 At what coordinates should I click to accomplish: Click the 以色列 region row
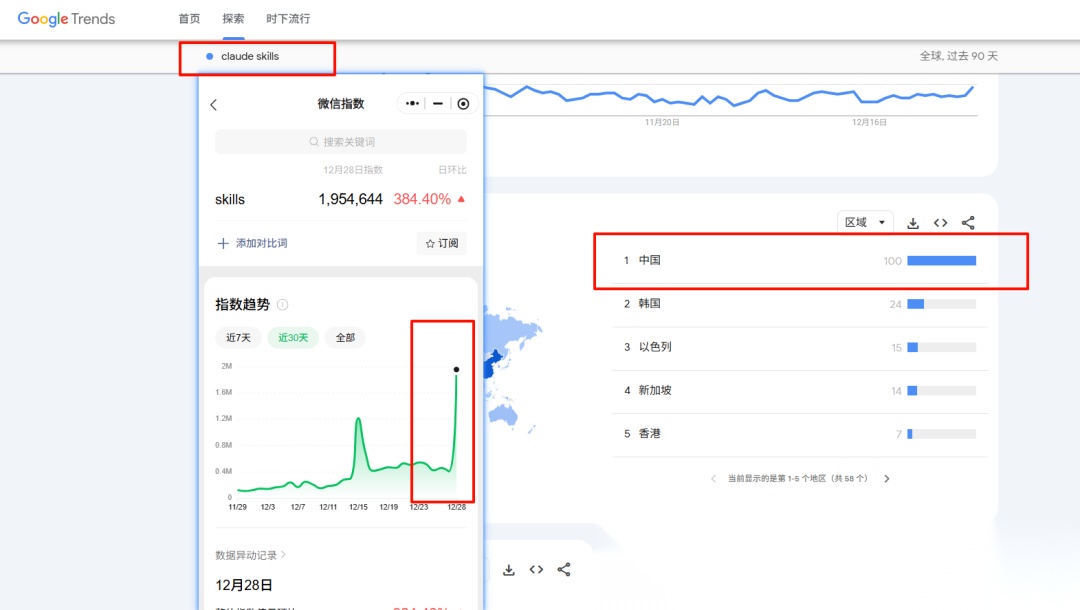(x=800, y=347)
